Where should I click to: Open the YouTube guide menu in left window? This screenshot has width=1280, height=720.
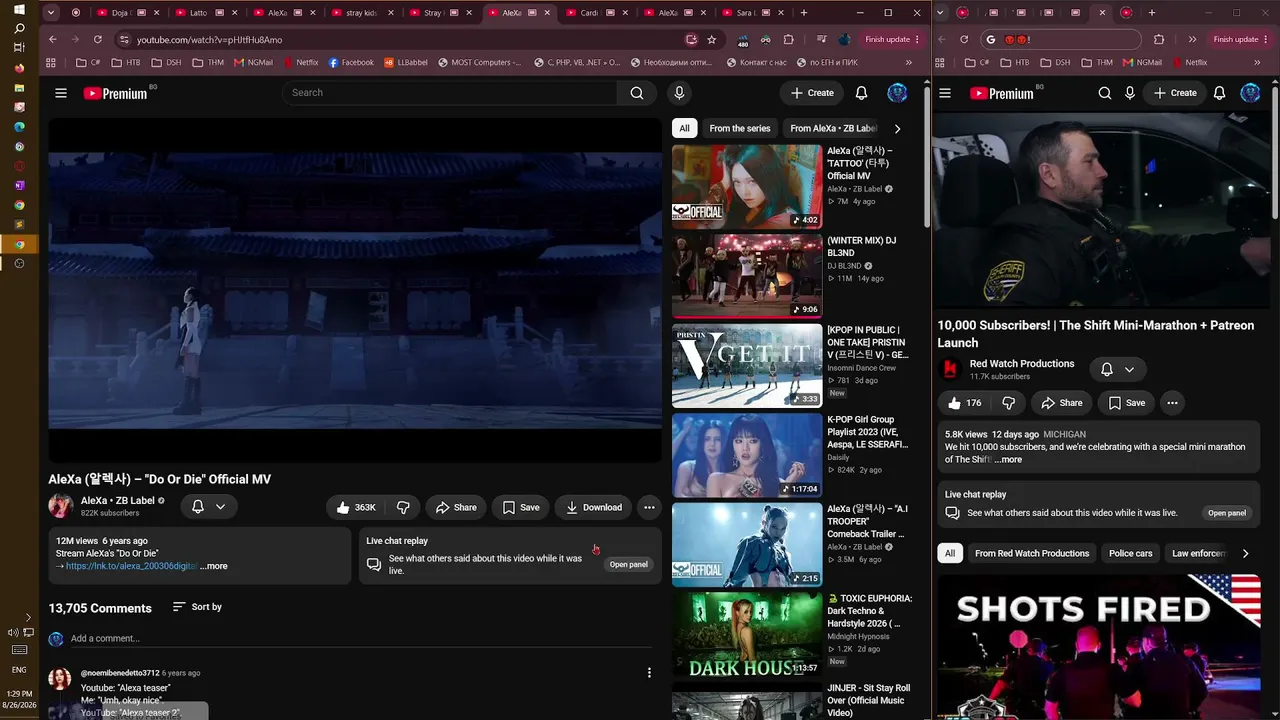[x=61, y=93]
